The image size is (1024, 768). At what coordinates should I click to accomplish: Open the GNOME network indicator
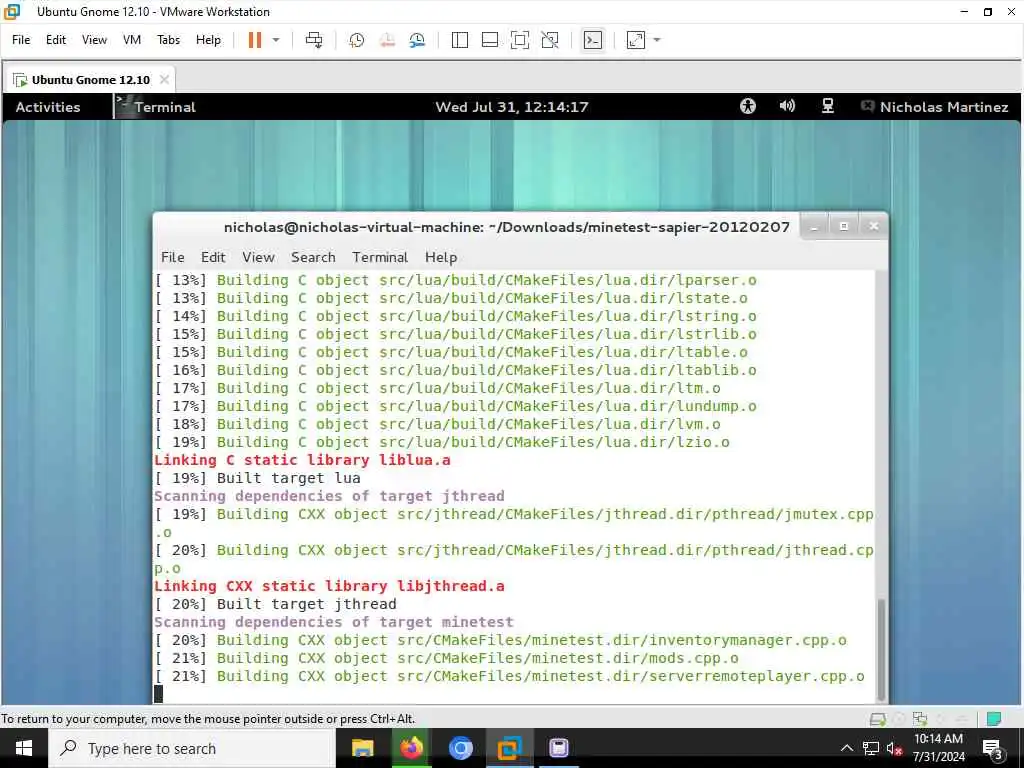pos(827,106)
